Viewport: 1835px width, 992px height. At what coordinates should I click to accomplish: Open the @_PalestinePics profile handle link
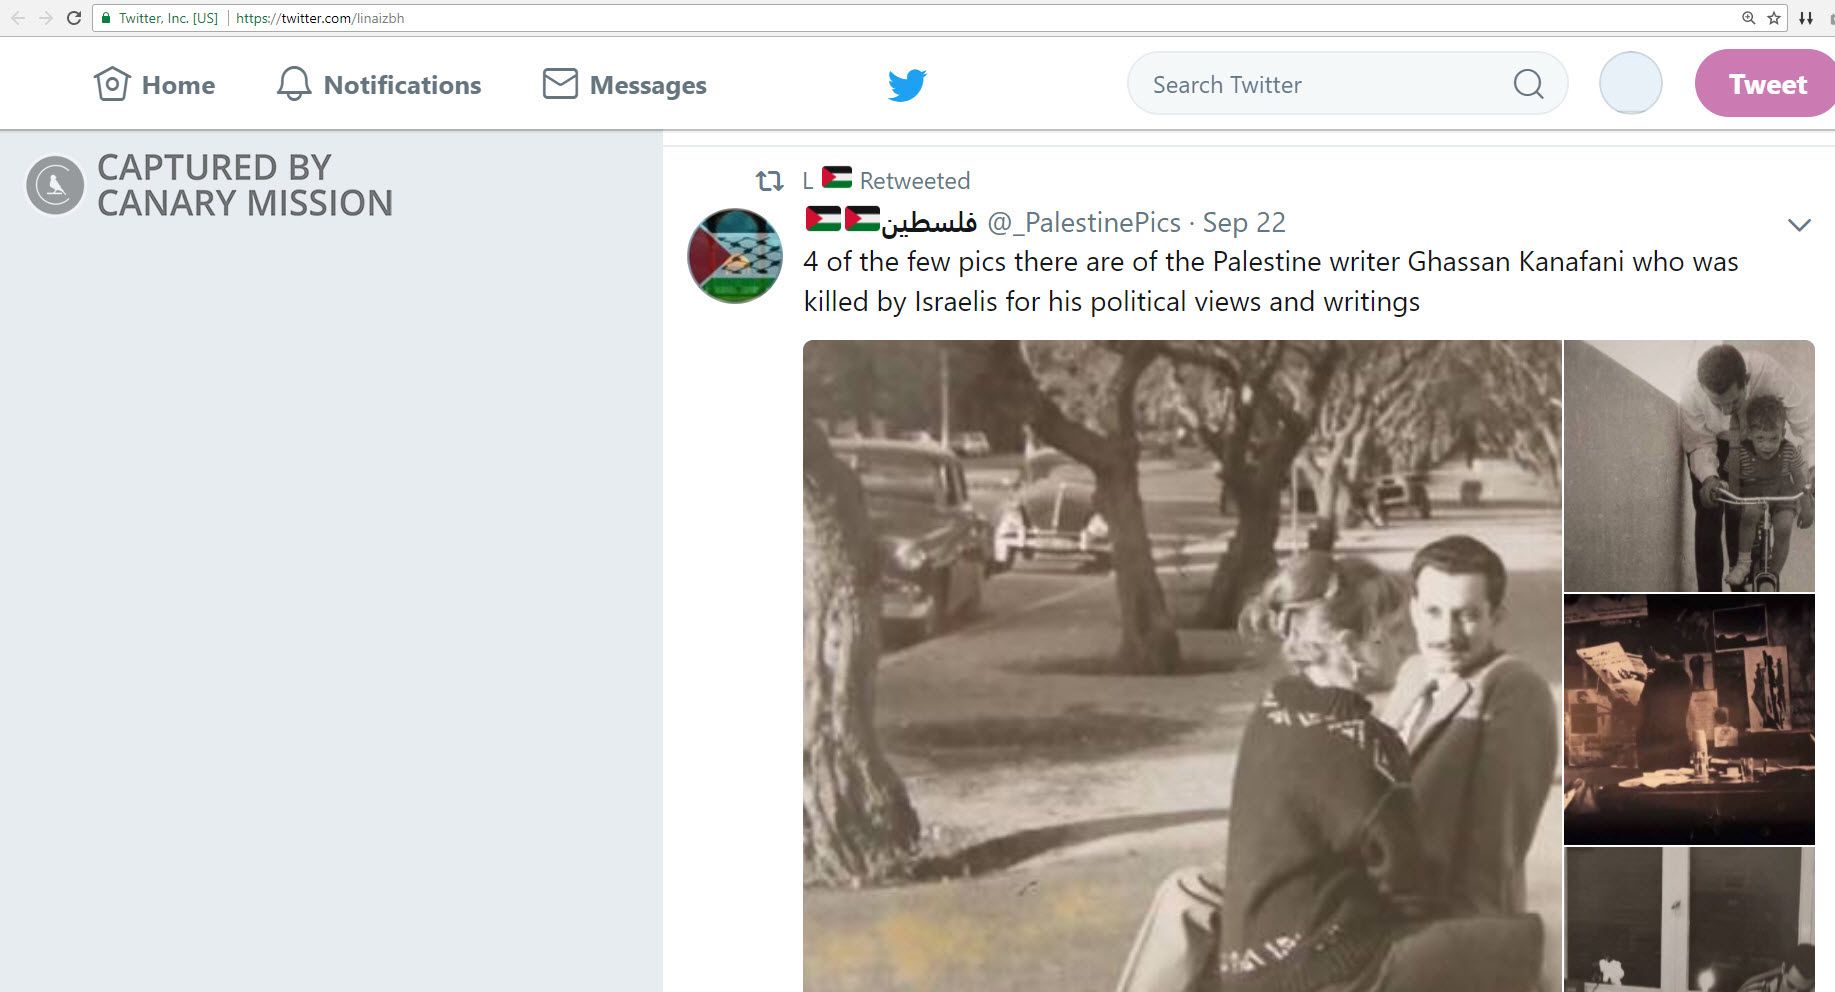1084,222
